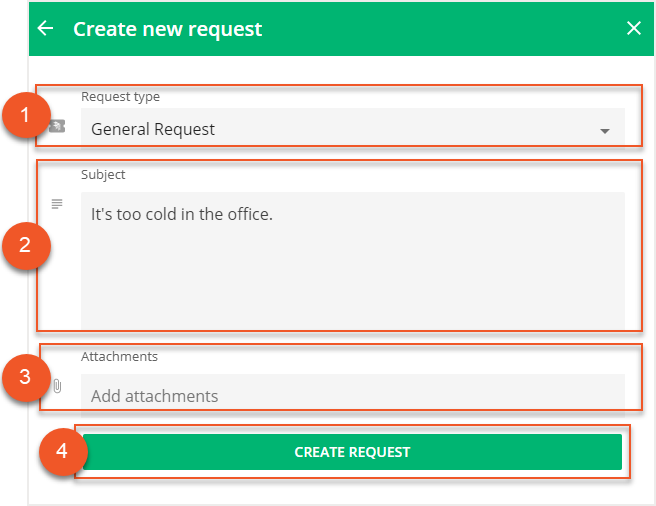Click the "Request type" field label
Viewport: 656px width, 506px height.
pos(120,97)
